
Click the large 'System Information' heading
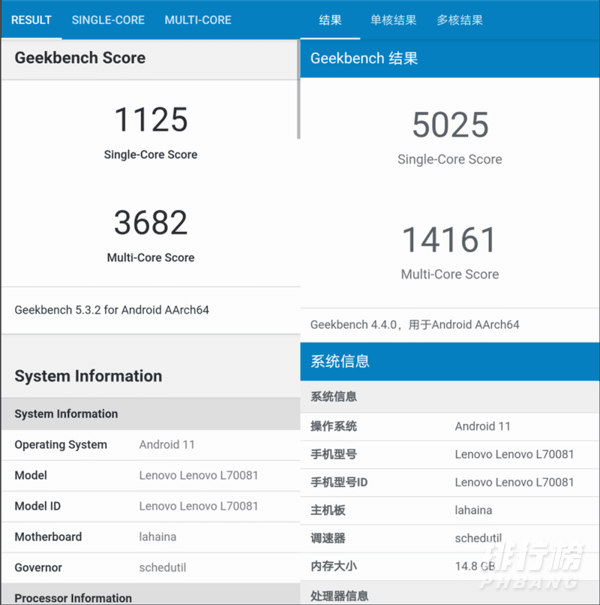tap(88, 376)
